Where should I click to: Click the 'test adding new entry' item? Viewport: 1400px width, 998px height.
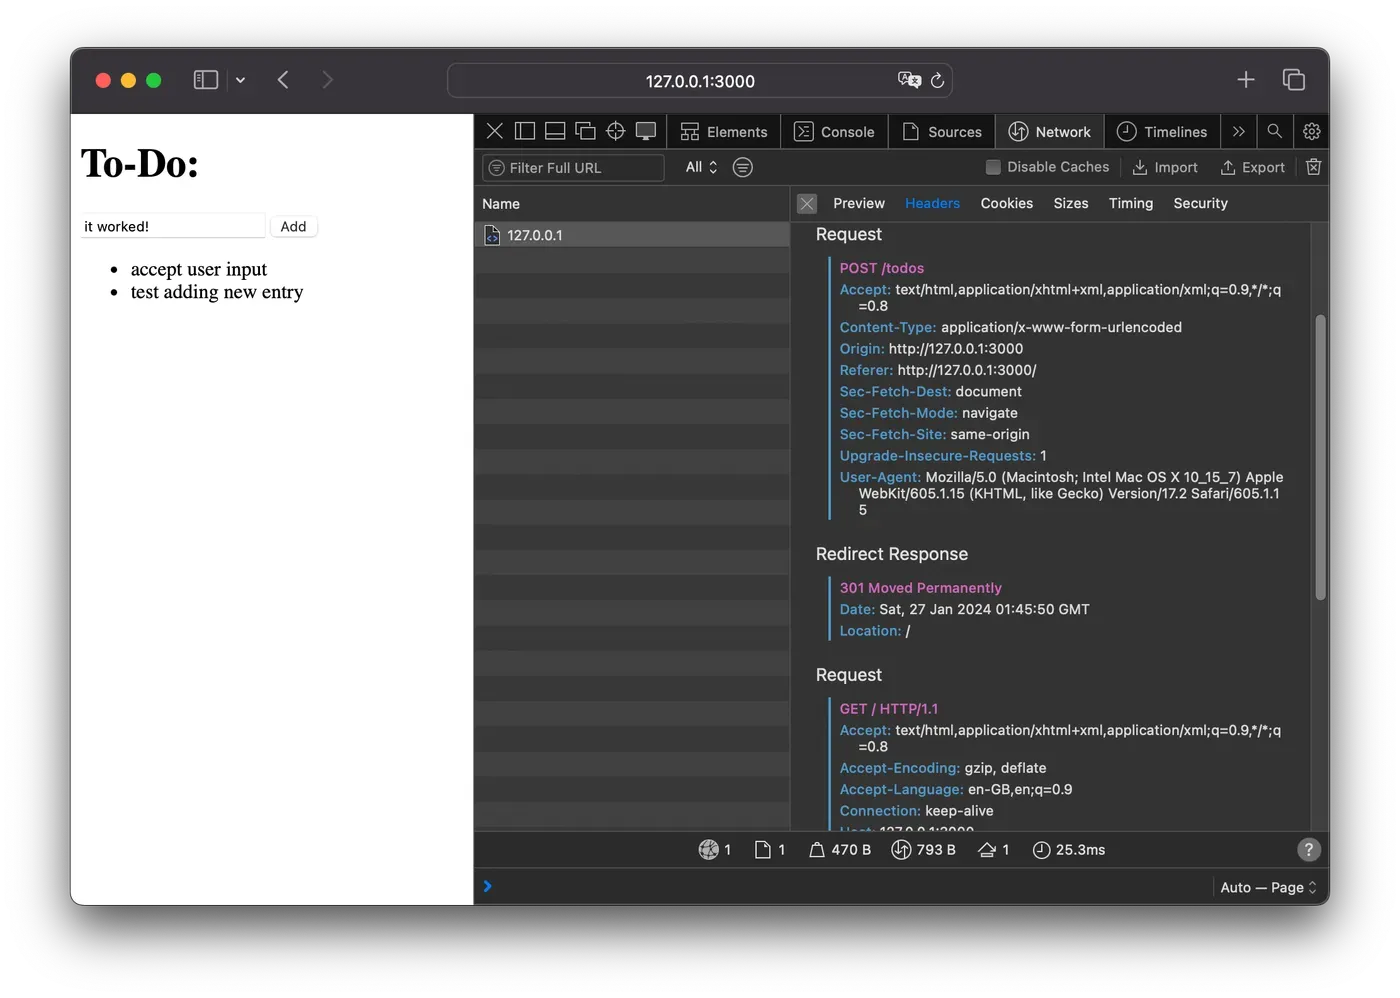point(217,292)
